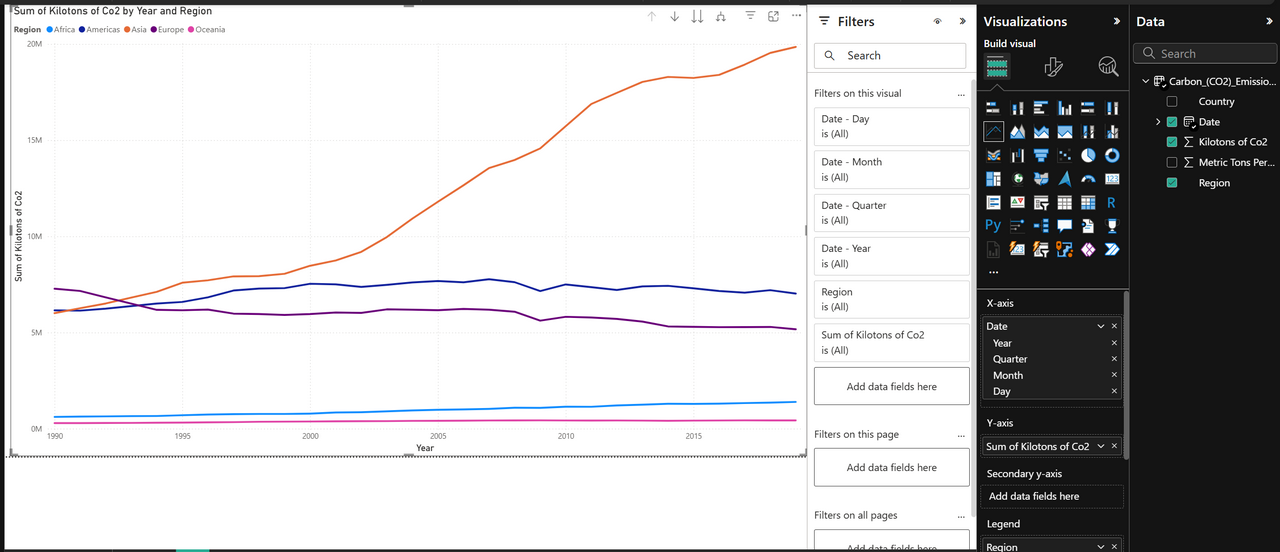Expand the Region filter card
The image size is (1280, 552).
point(892,299)
